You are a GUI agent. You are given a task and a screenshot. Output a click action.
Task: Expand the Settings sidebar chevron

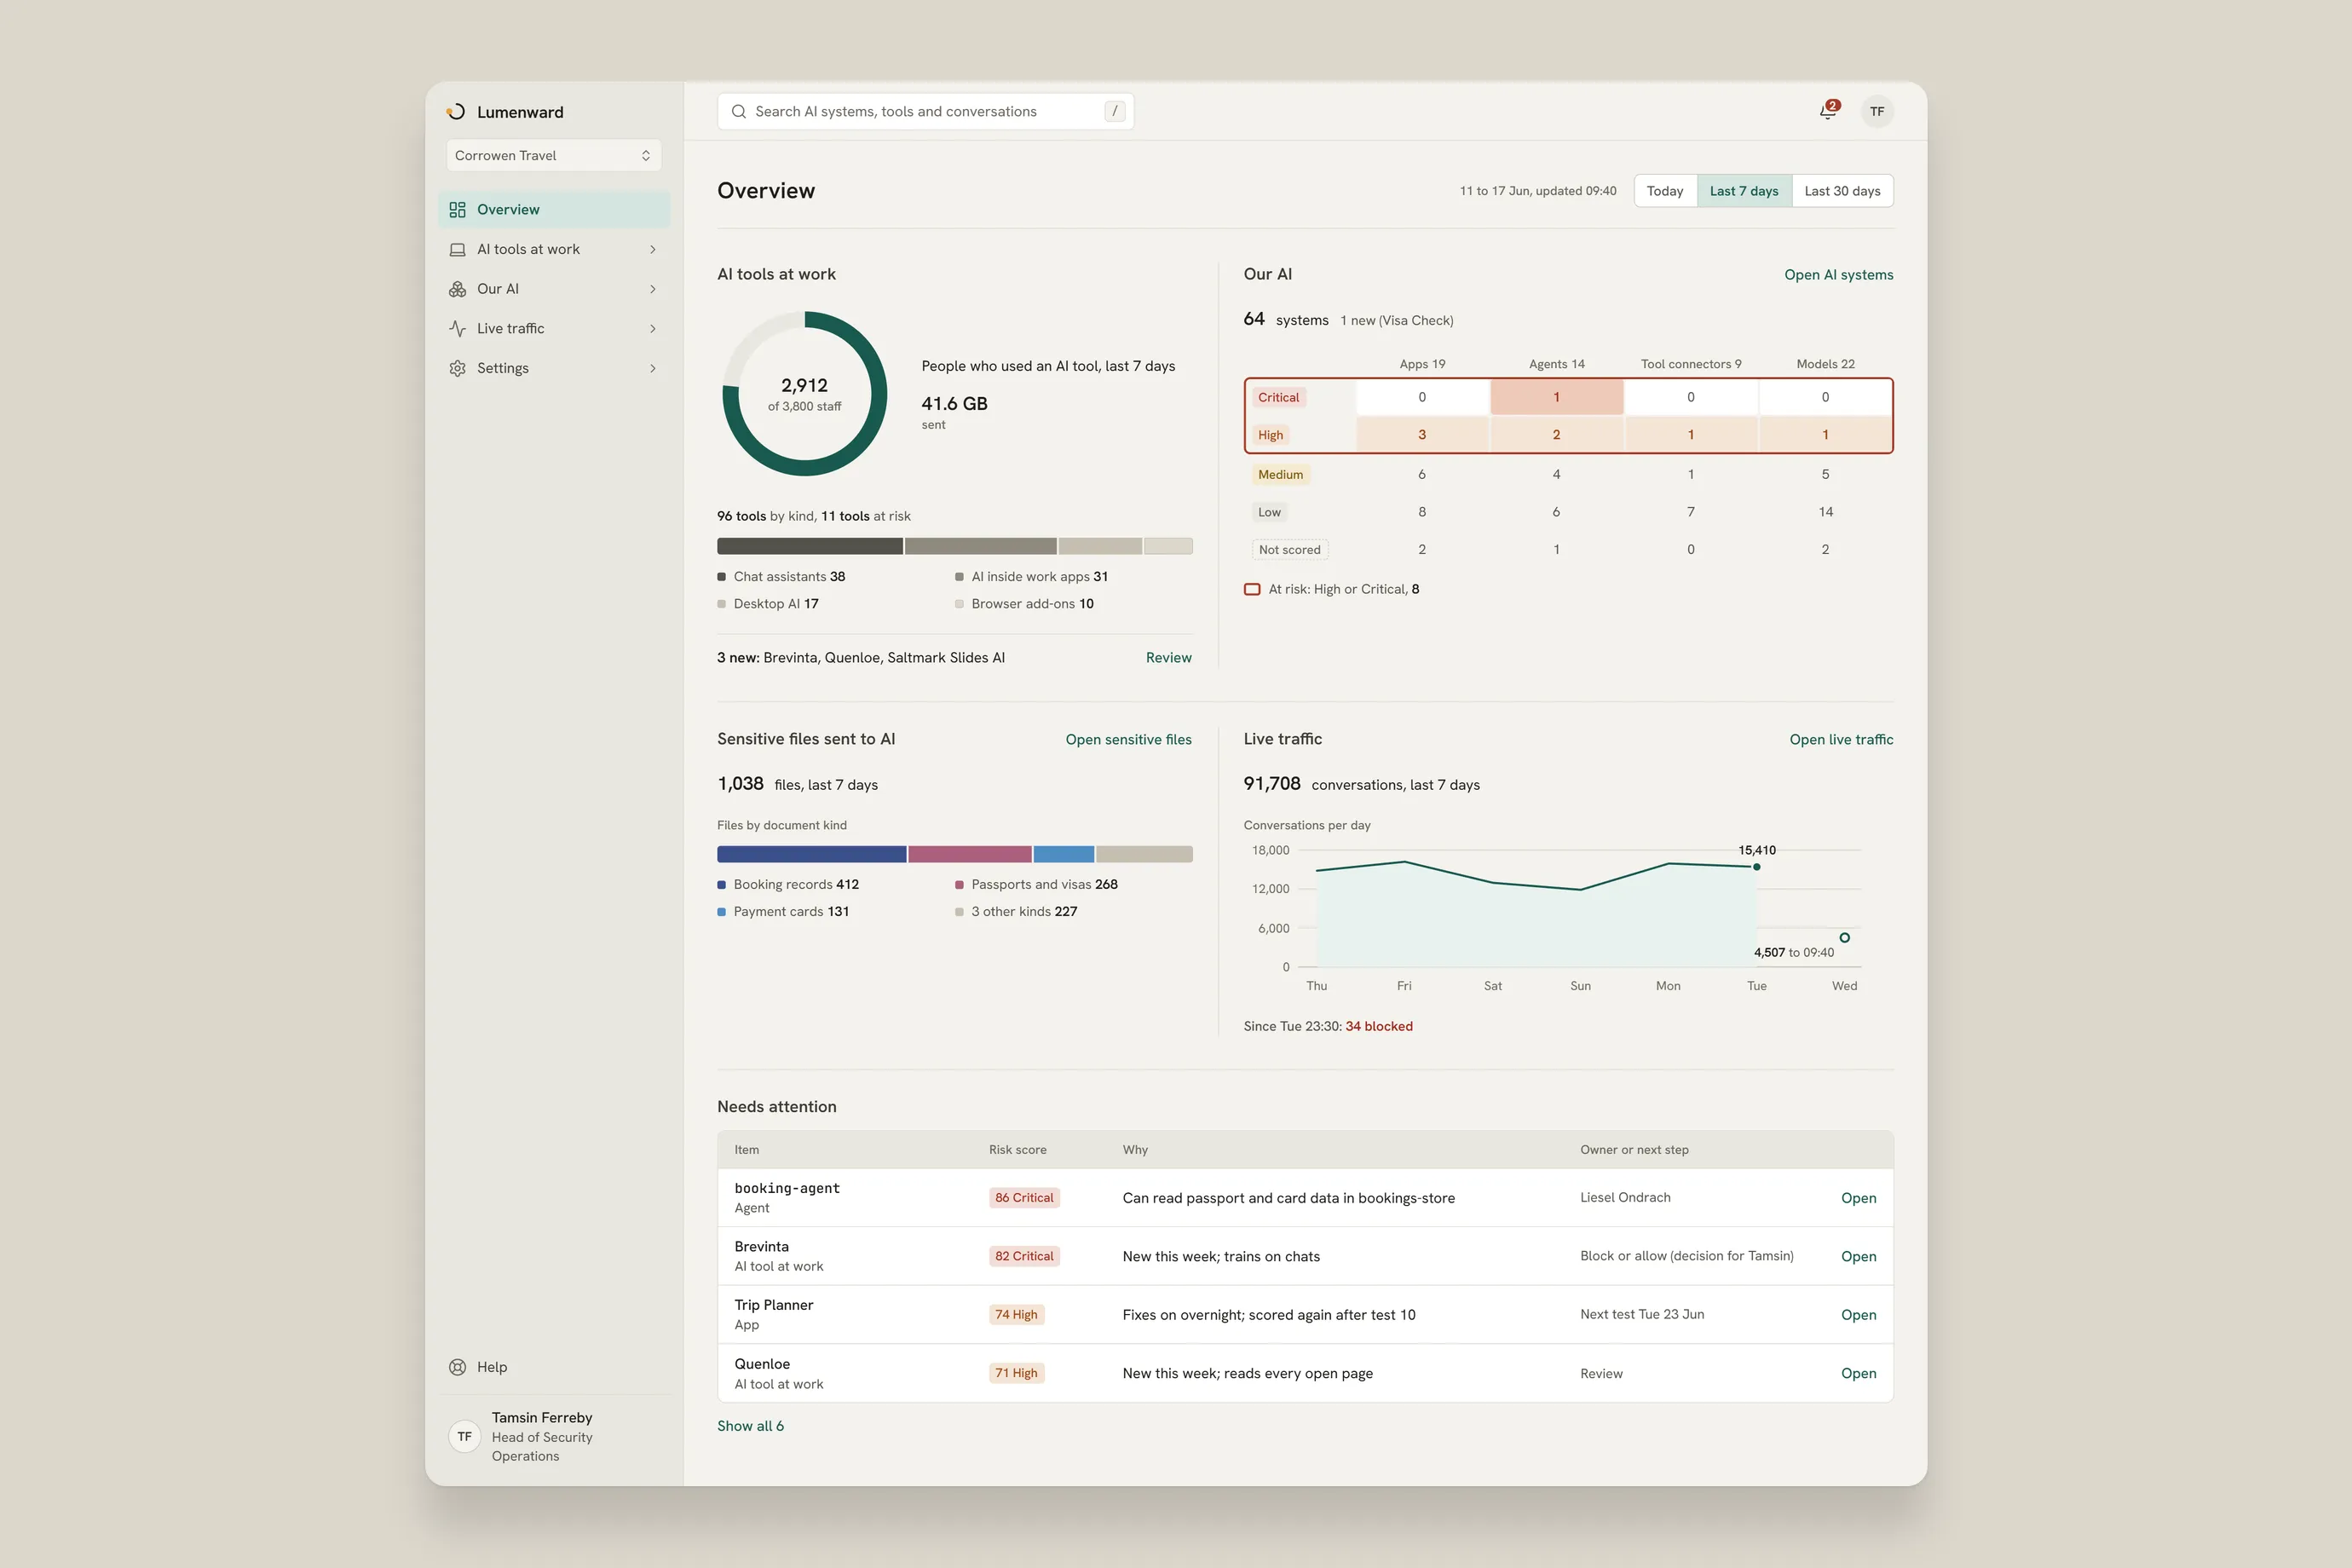653,368
